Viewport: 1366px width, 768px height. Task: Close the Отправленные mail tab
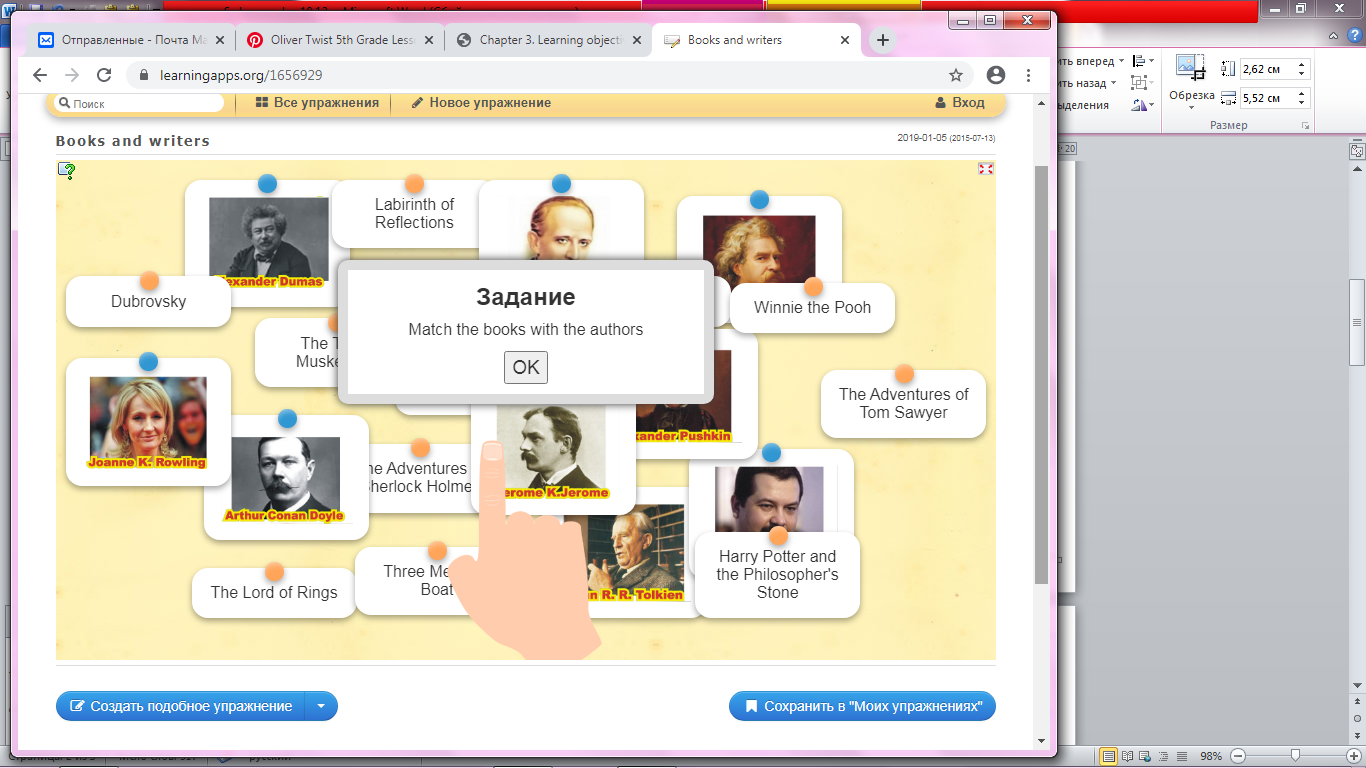(x=218, y=41)
